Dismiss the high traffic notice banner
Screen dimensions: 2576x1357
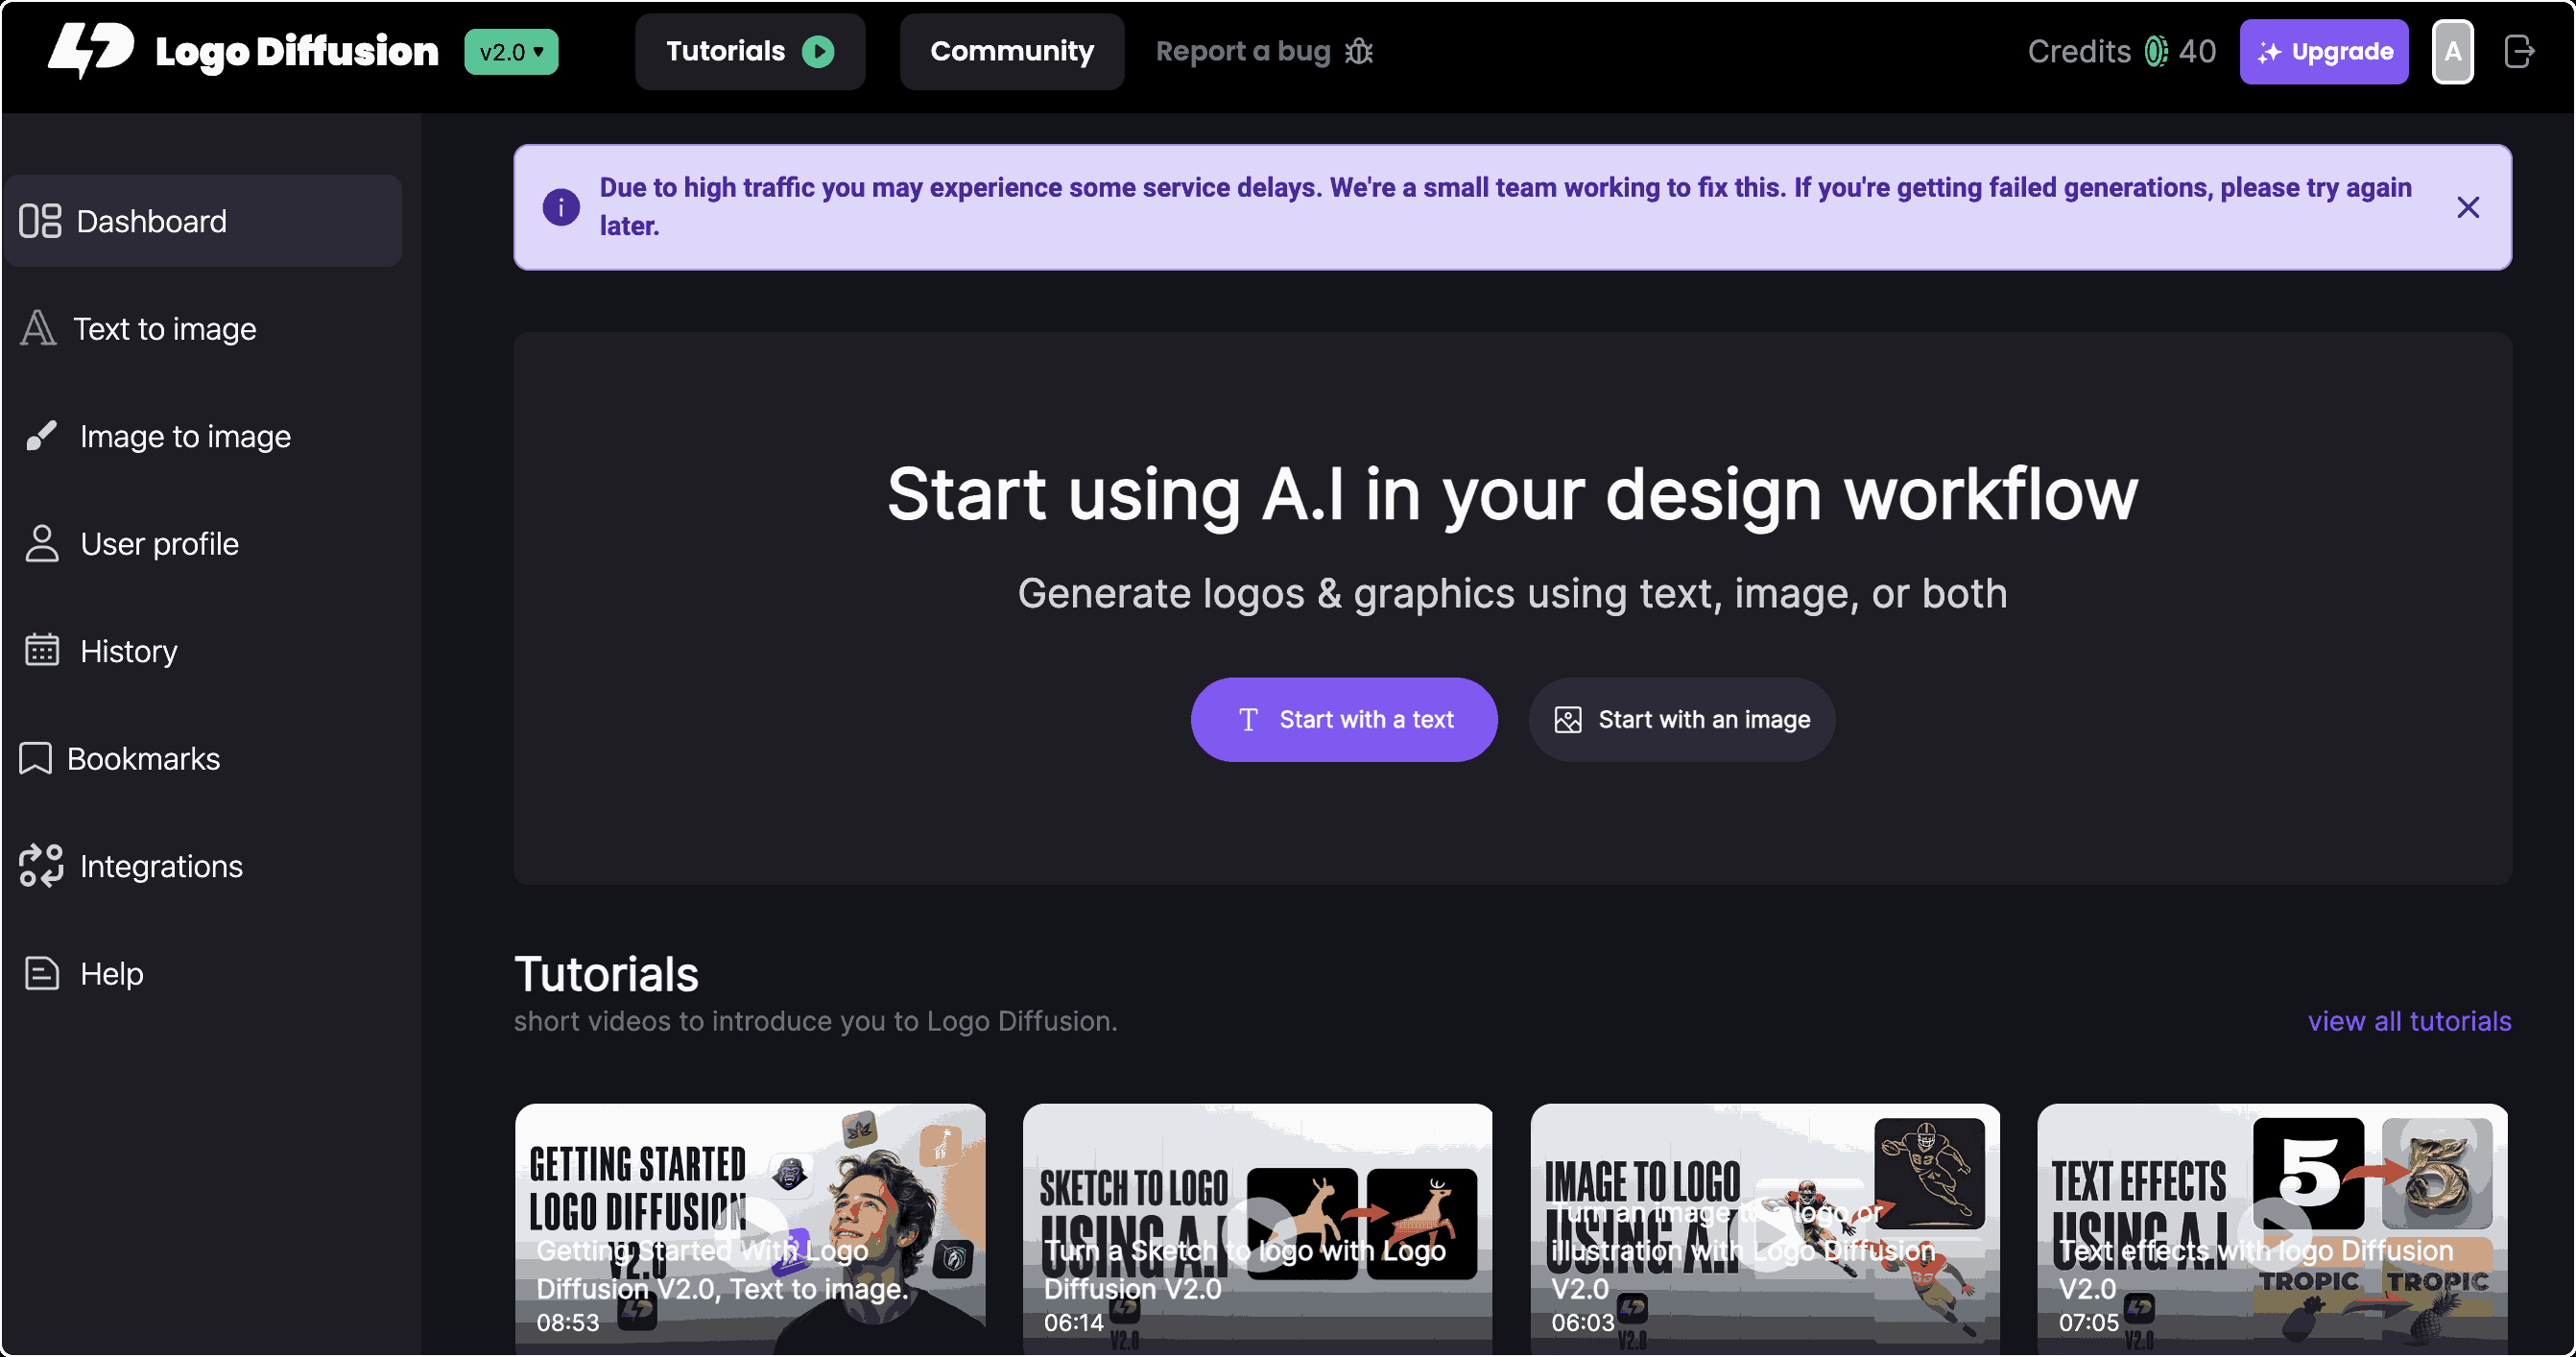2468,207
